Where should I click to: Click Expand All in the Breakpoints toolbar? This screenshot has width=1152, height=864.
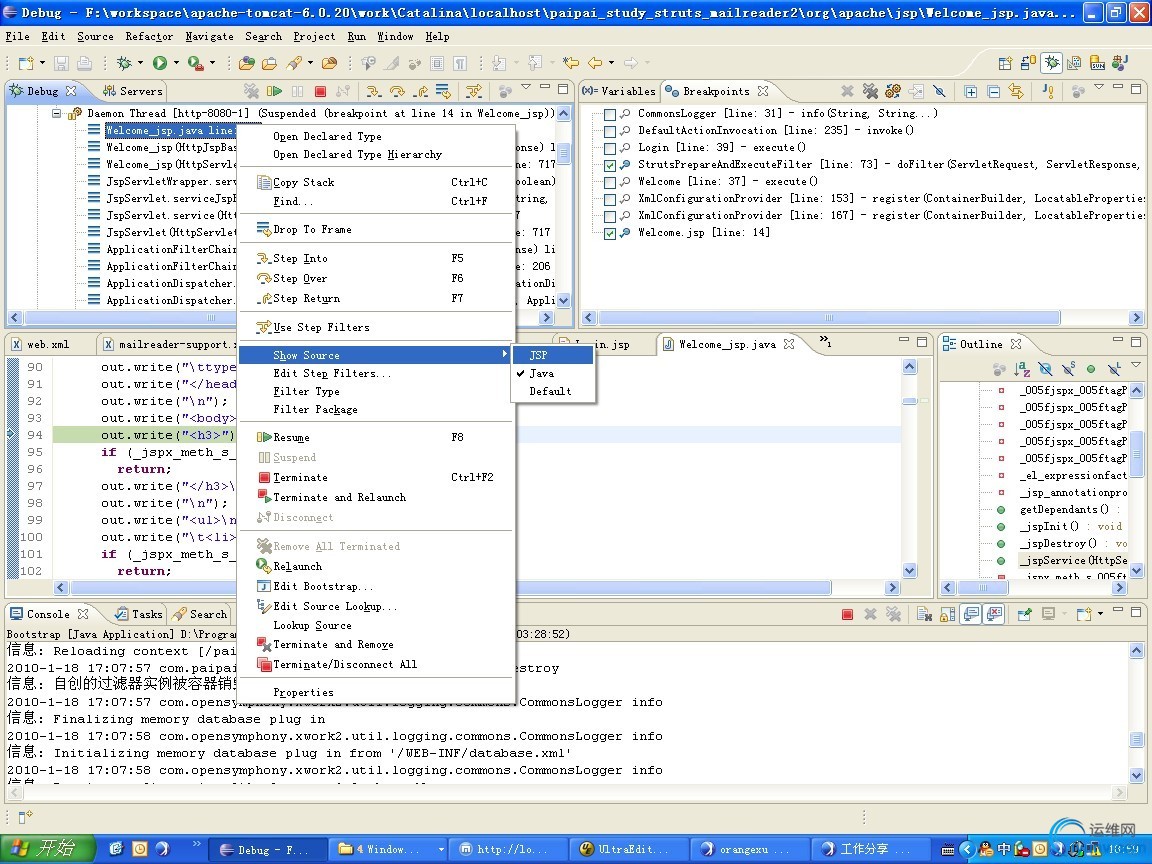click(x=971, y=91)
